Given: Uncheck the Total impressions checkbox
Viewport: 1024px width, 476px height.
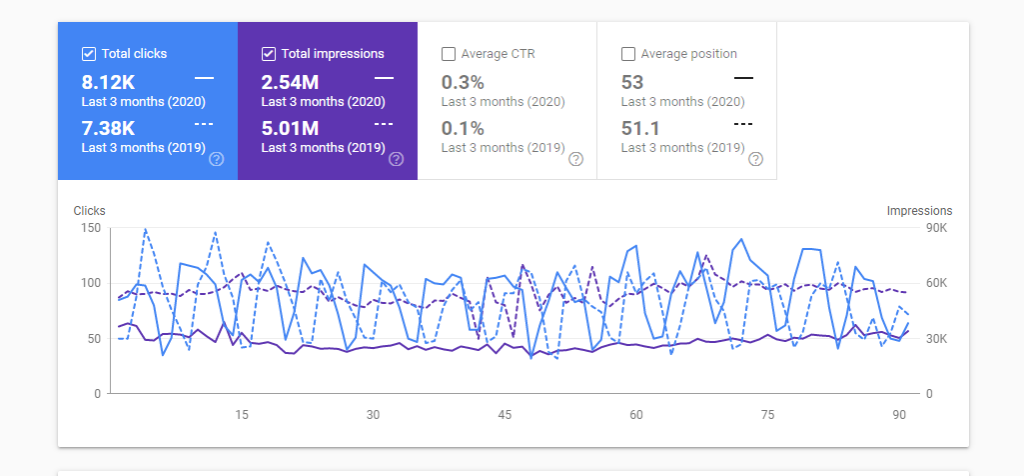Looking at the screenshot, I should point(268,54).
